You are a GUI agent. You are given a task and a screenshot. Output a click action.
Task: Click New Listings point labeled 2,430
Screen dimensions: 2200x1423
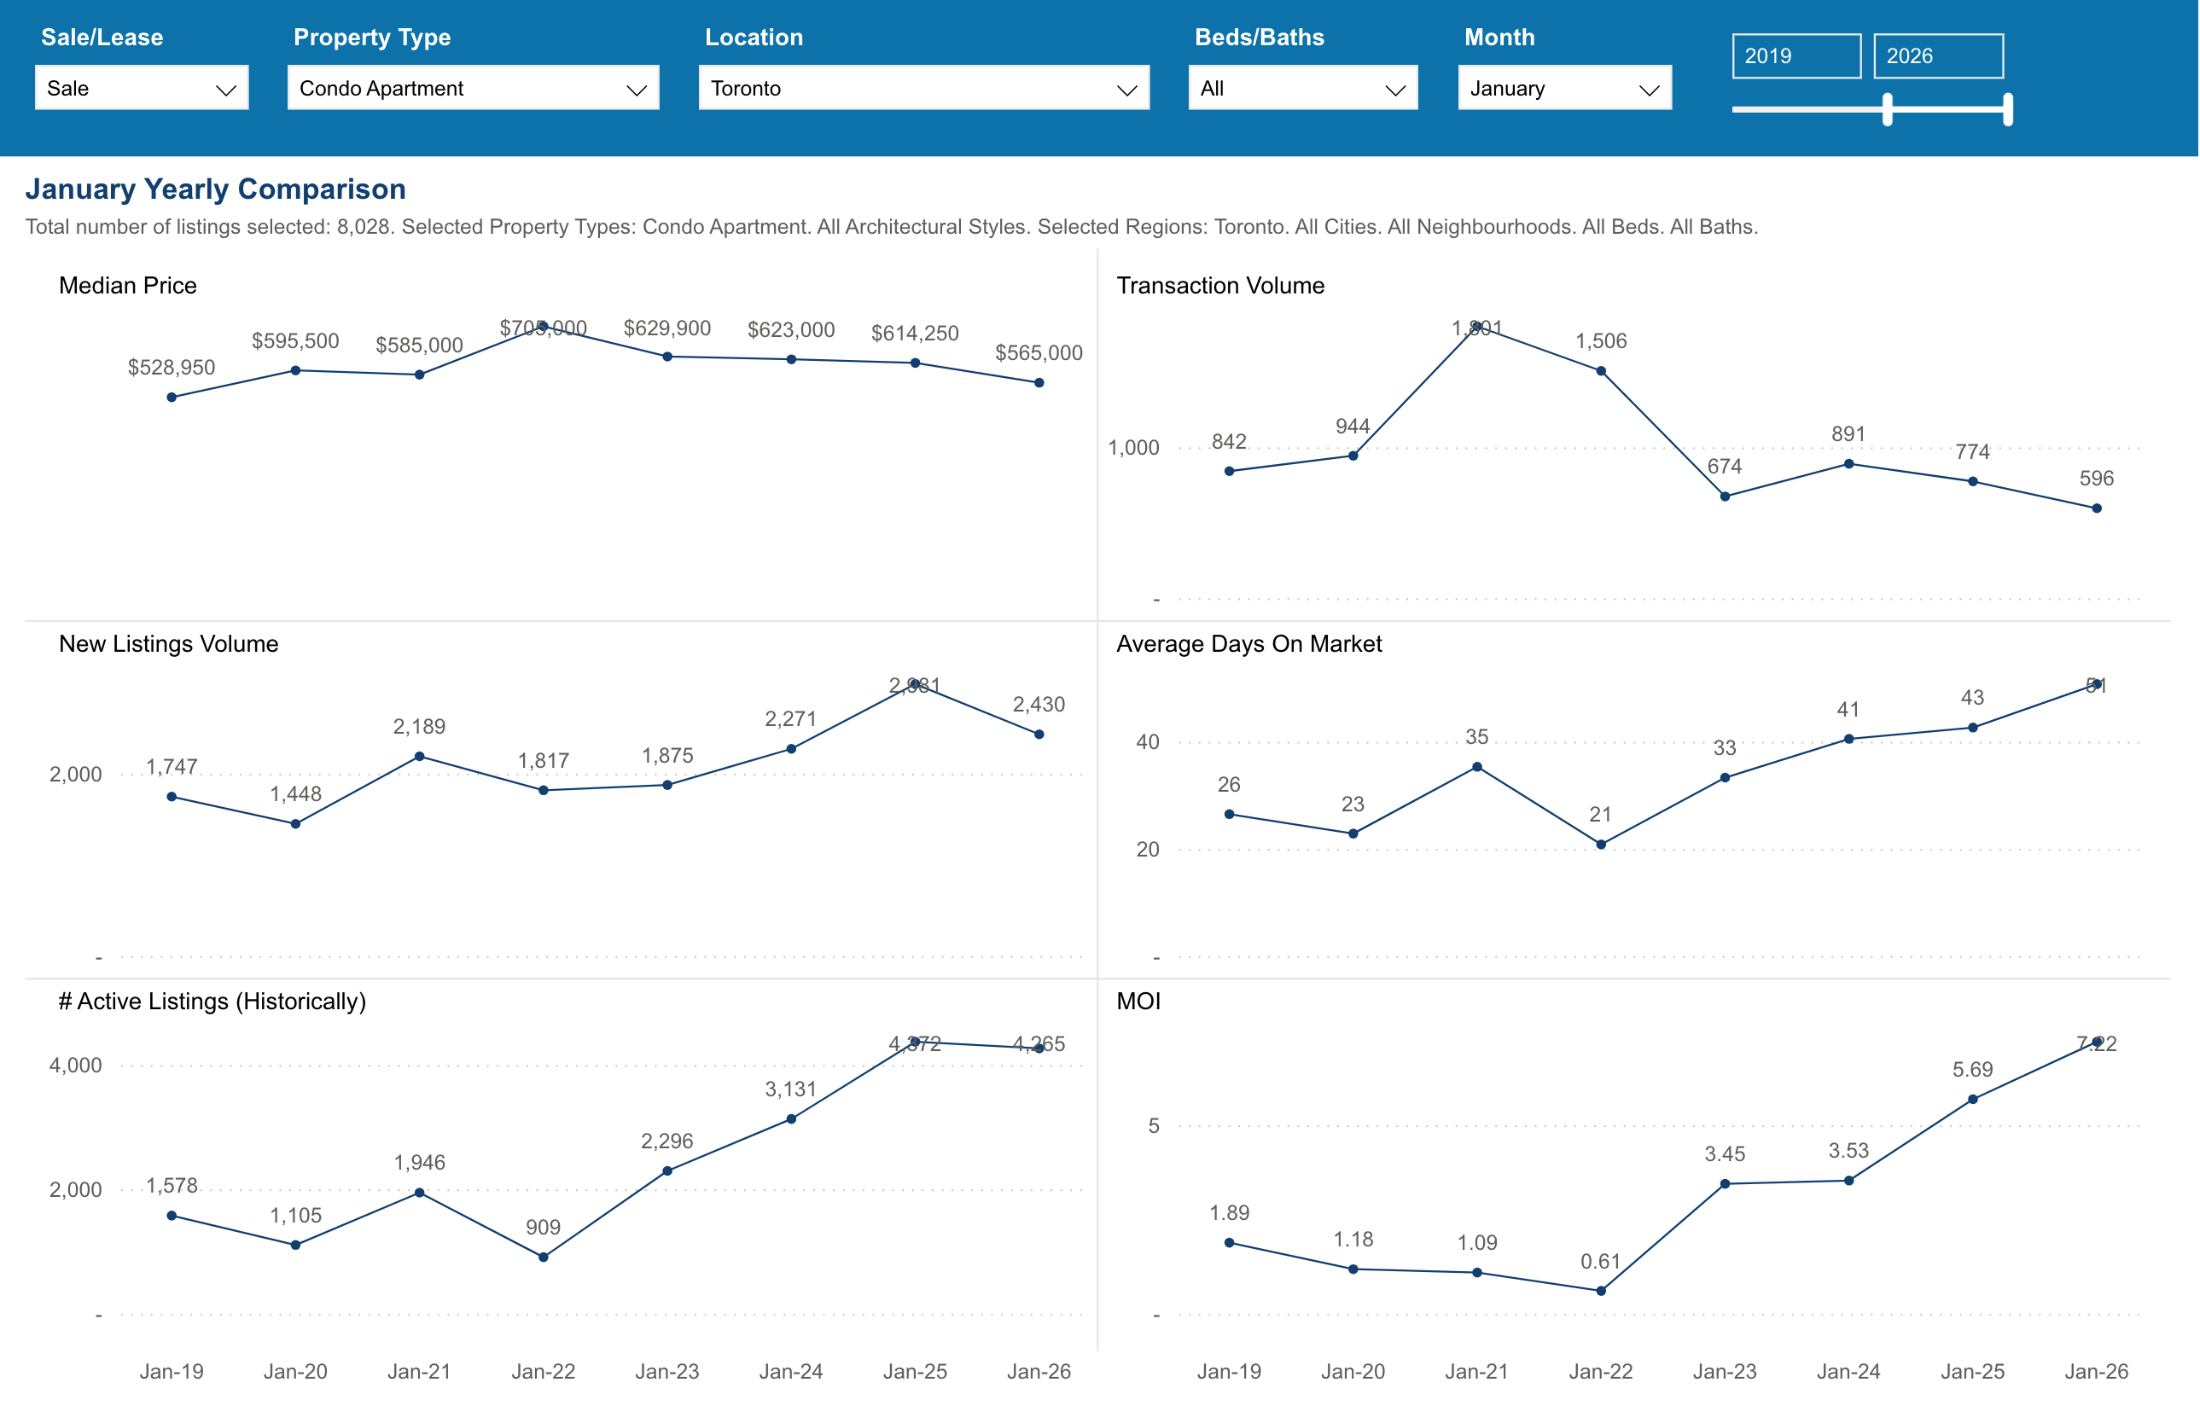coord(1039,734)
